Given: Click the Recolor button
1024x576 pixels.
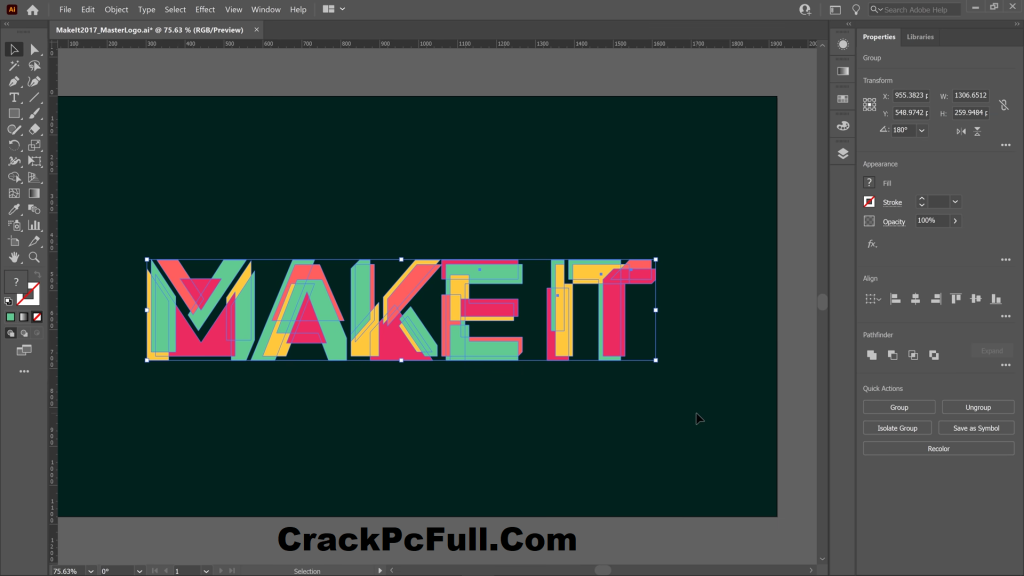Looking at the screenshot, I should pyautogui.click(x=938, y=449).
